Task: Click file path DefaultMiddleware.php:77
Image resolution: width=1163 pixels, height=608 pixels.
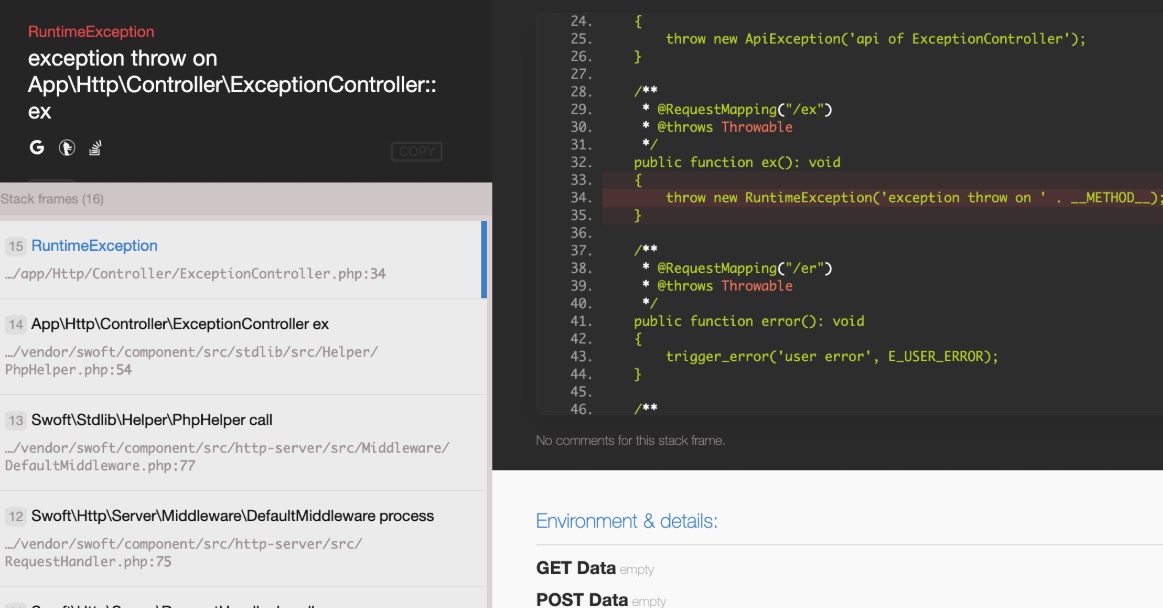Action: pyautogui.click(x=227, y=457)
